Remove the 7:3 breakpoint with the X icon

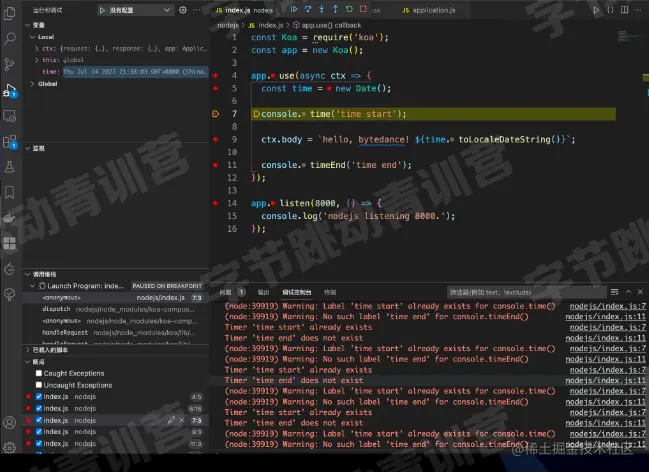point(182,420)
